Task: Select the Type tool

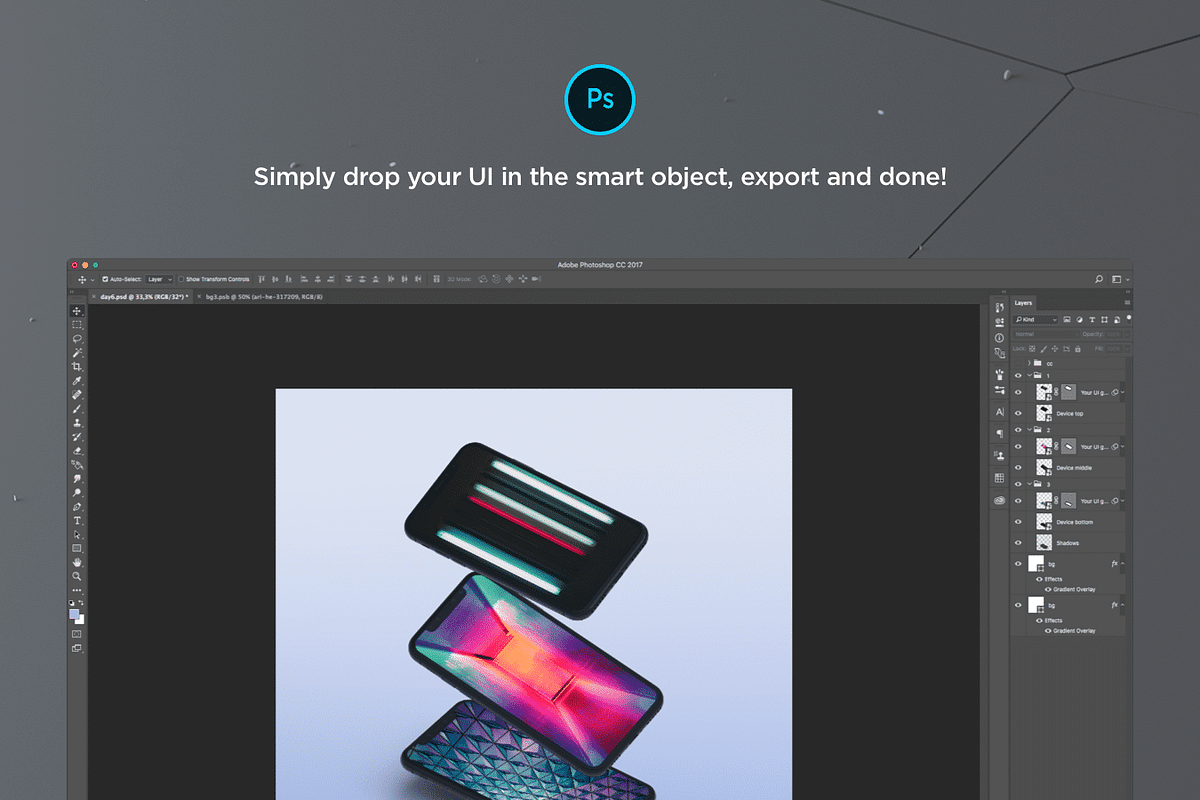Action: pos(77,521)
